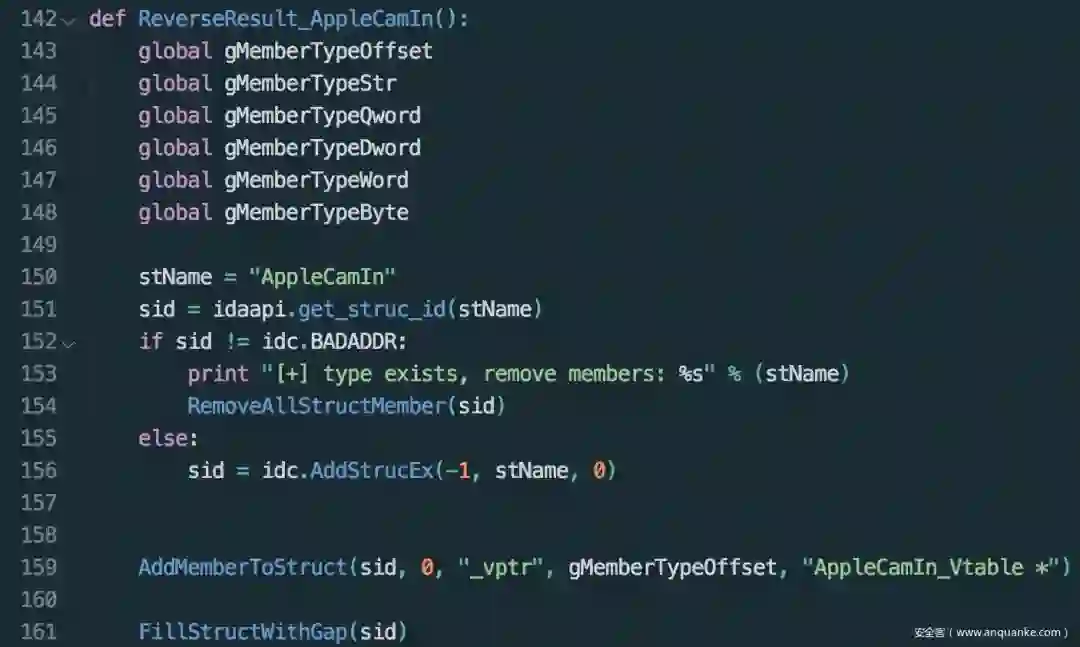Click line number 150 in gutter
Screen dimensions: 1080x647
pos(39,277)
